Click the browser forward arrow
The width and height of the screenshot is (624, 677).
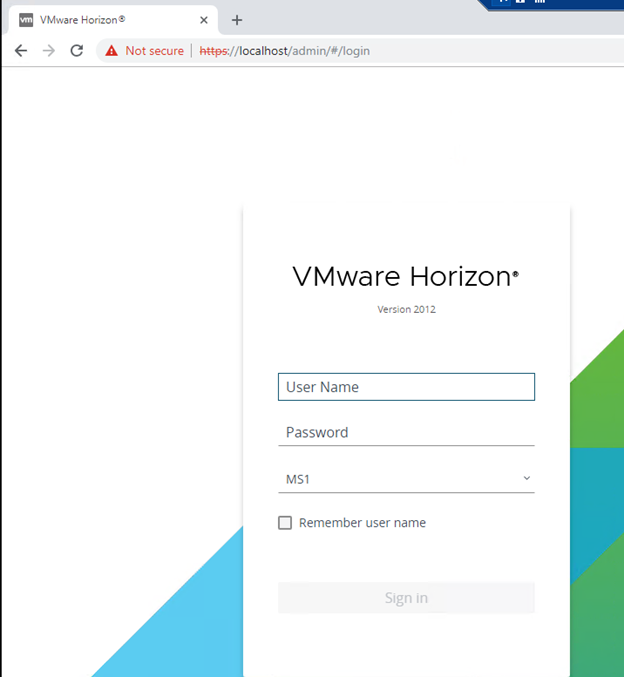tap(49, 51)
